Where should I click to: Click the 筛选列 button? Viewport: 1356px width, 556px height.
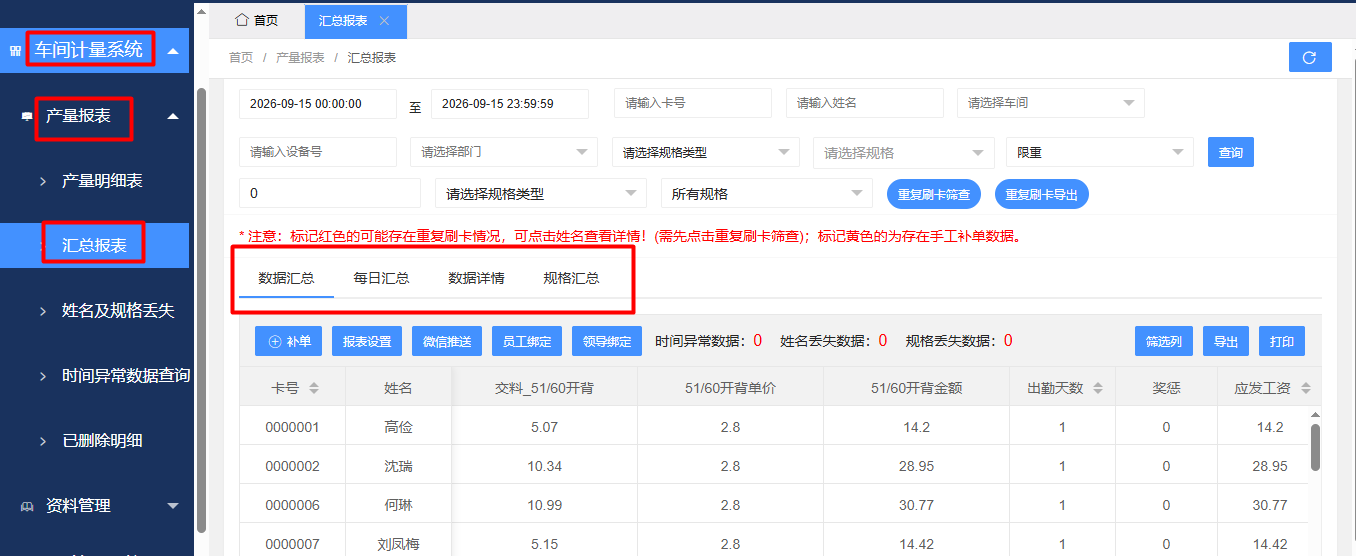(1164, 341)
